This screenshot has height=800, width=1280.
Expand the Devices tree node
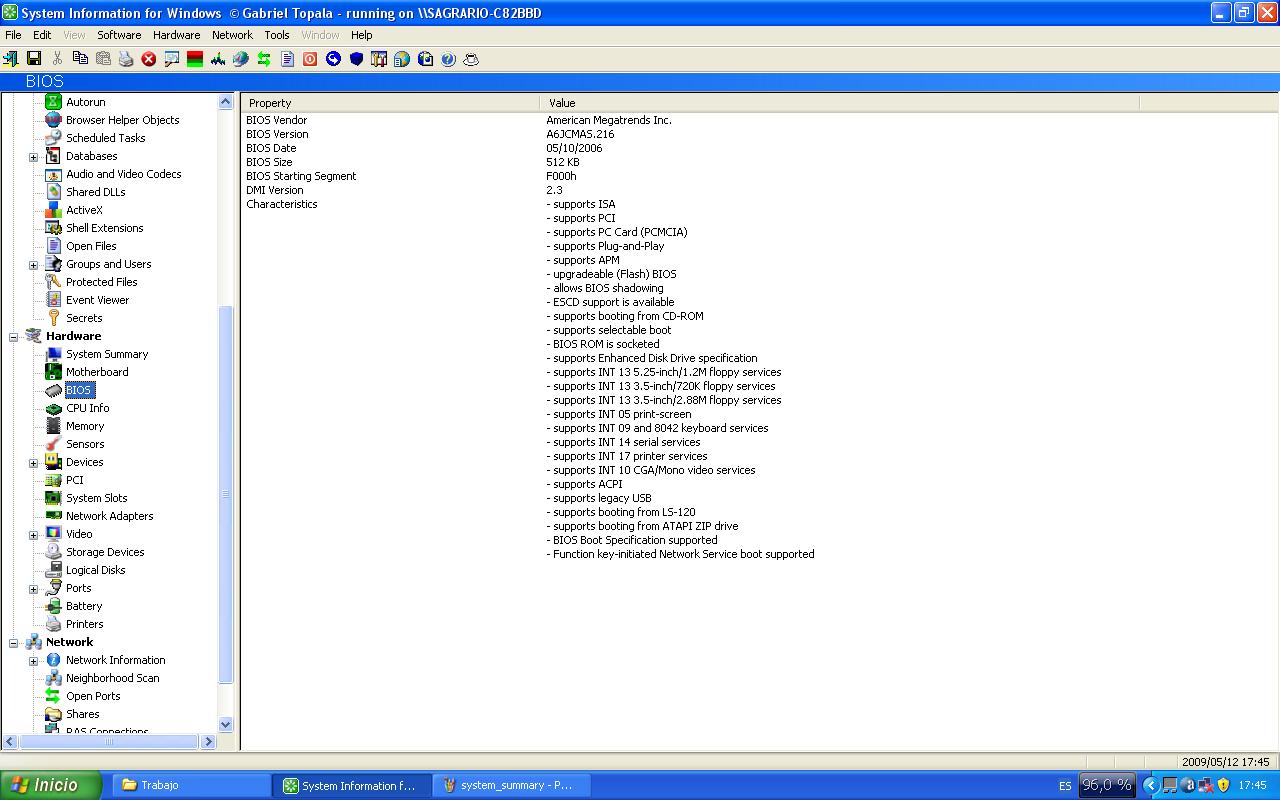(x=33, y=463)
